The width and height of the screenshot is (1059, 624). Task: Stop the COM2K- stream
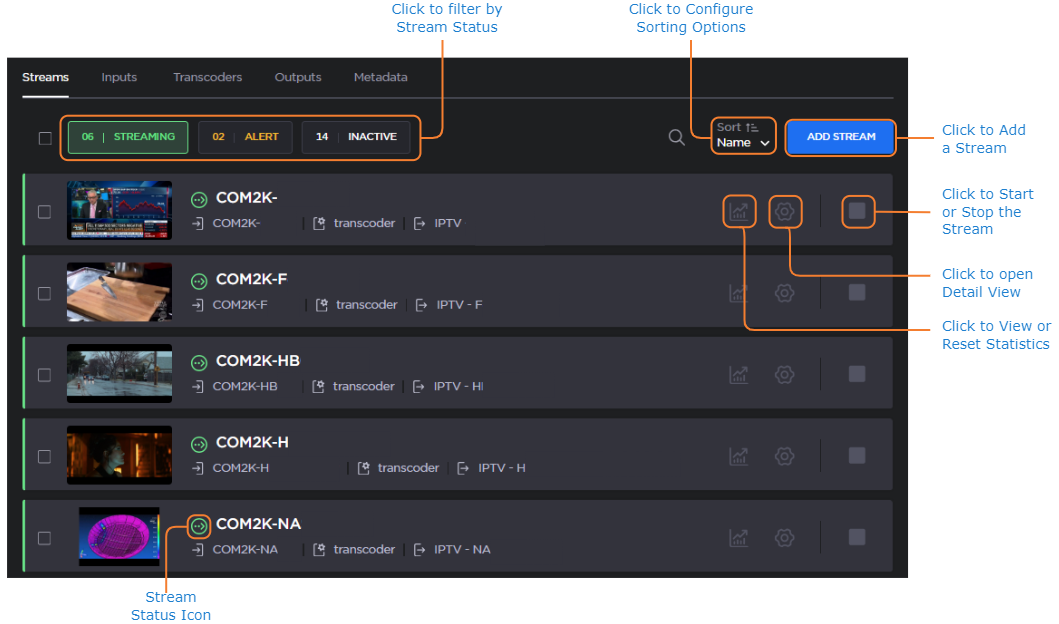857,211
